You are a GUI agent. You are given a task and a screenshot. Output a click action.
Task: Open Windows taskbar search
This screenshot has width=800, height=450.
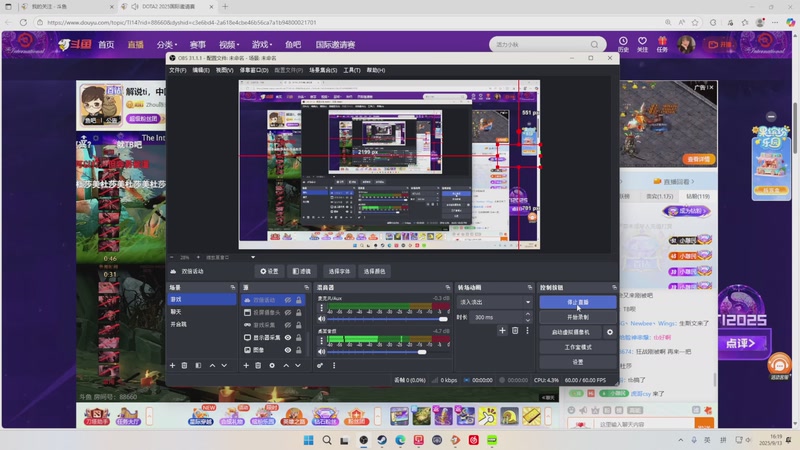tap(327, 440)
